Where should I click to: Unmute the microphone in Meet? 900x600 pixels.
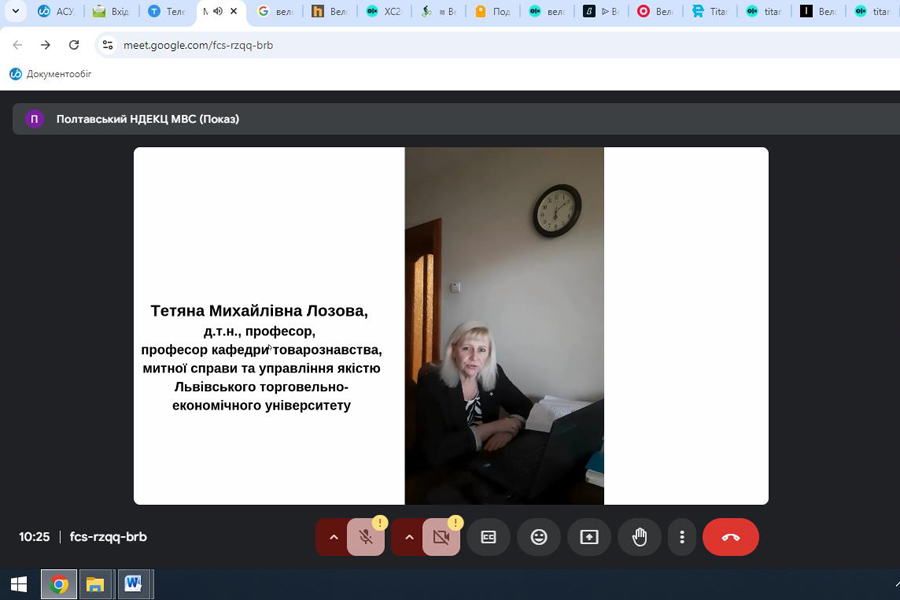point(366,538)
